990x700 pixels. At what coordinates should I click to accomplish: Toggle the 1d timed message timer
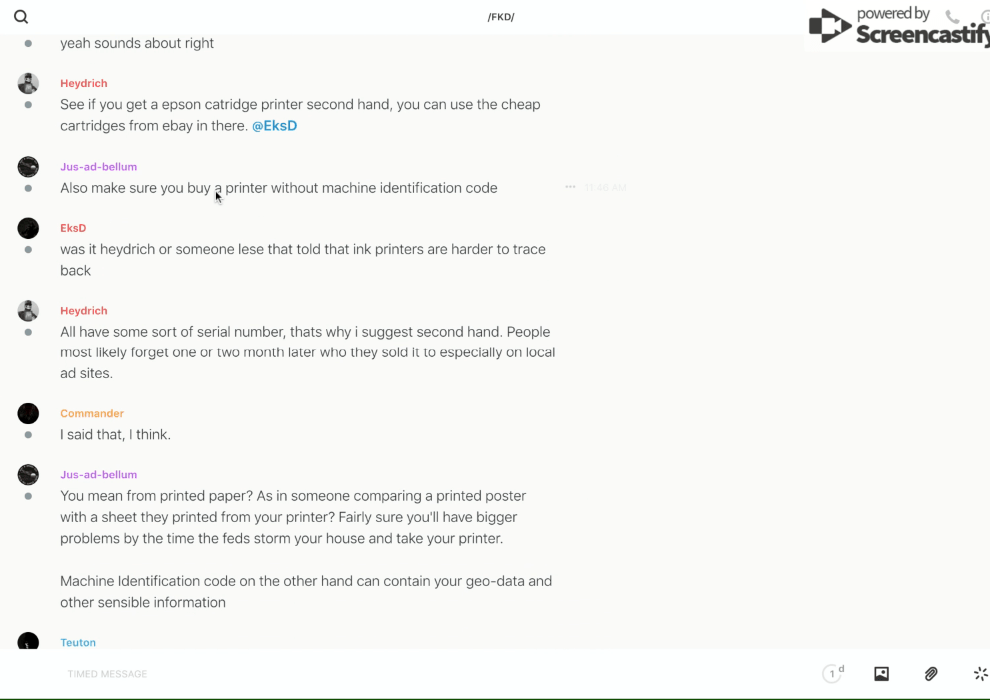pyautogui.click(x=833, y=674)
